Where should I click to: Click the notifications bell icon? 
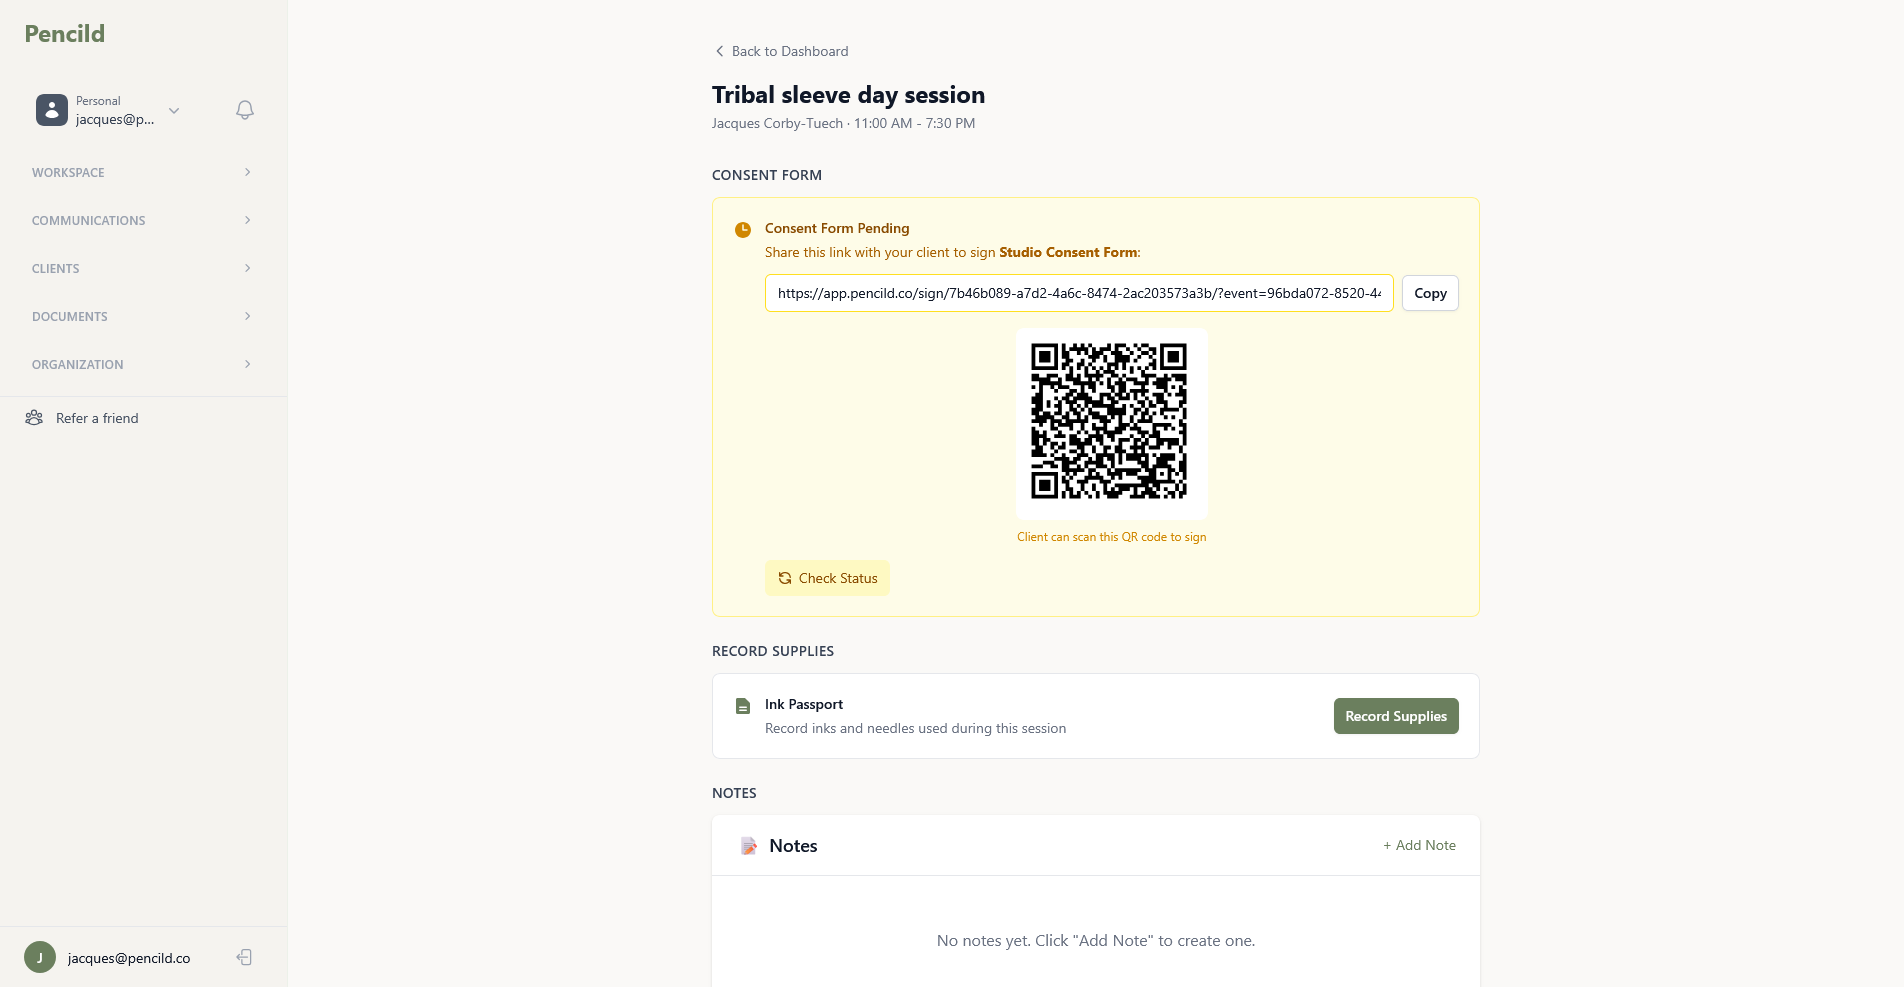tap(245, 110)
